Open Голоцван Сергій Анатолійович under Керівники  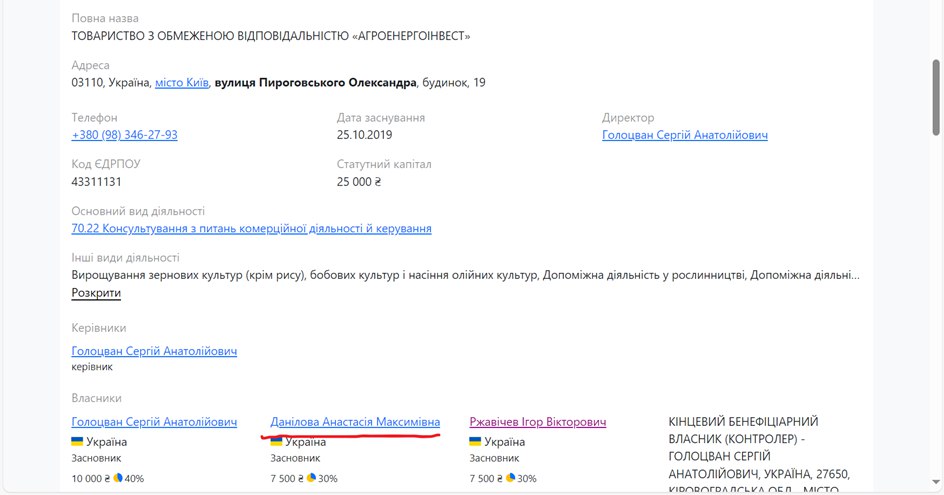click(154, 350)
